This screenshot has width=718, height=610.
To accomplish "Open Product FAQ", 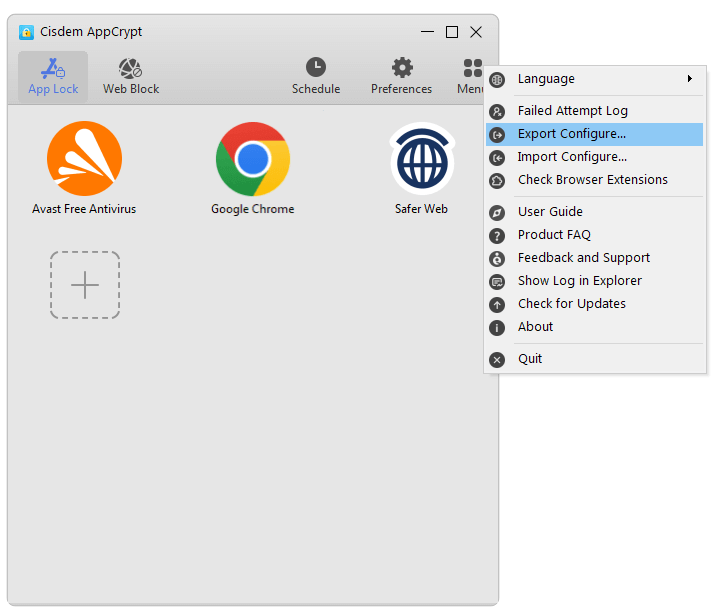I will (x=594, y=235).
